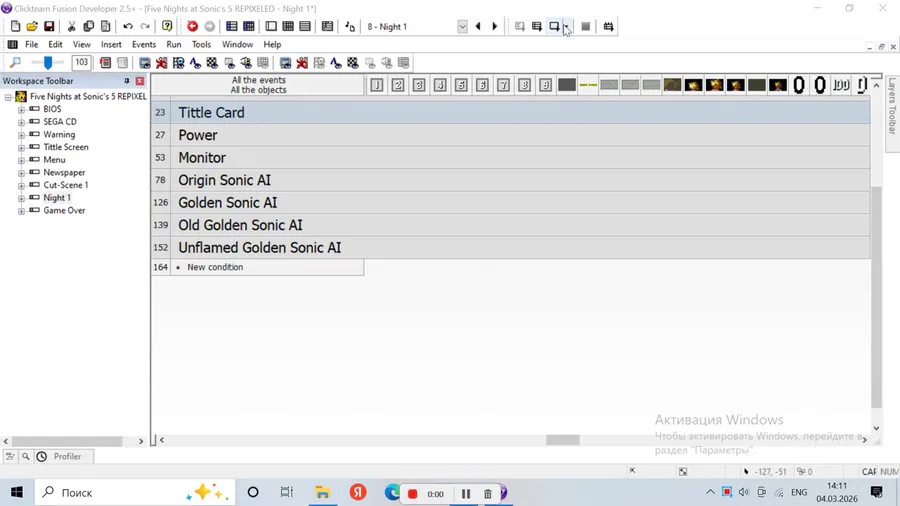Screen dimensions: 900x506
Task: Click the red event list icon beside zoom field
Action: tap(105, 63)
